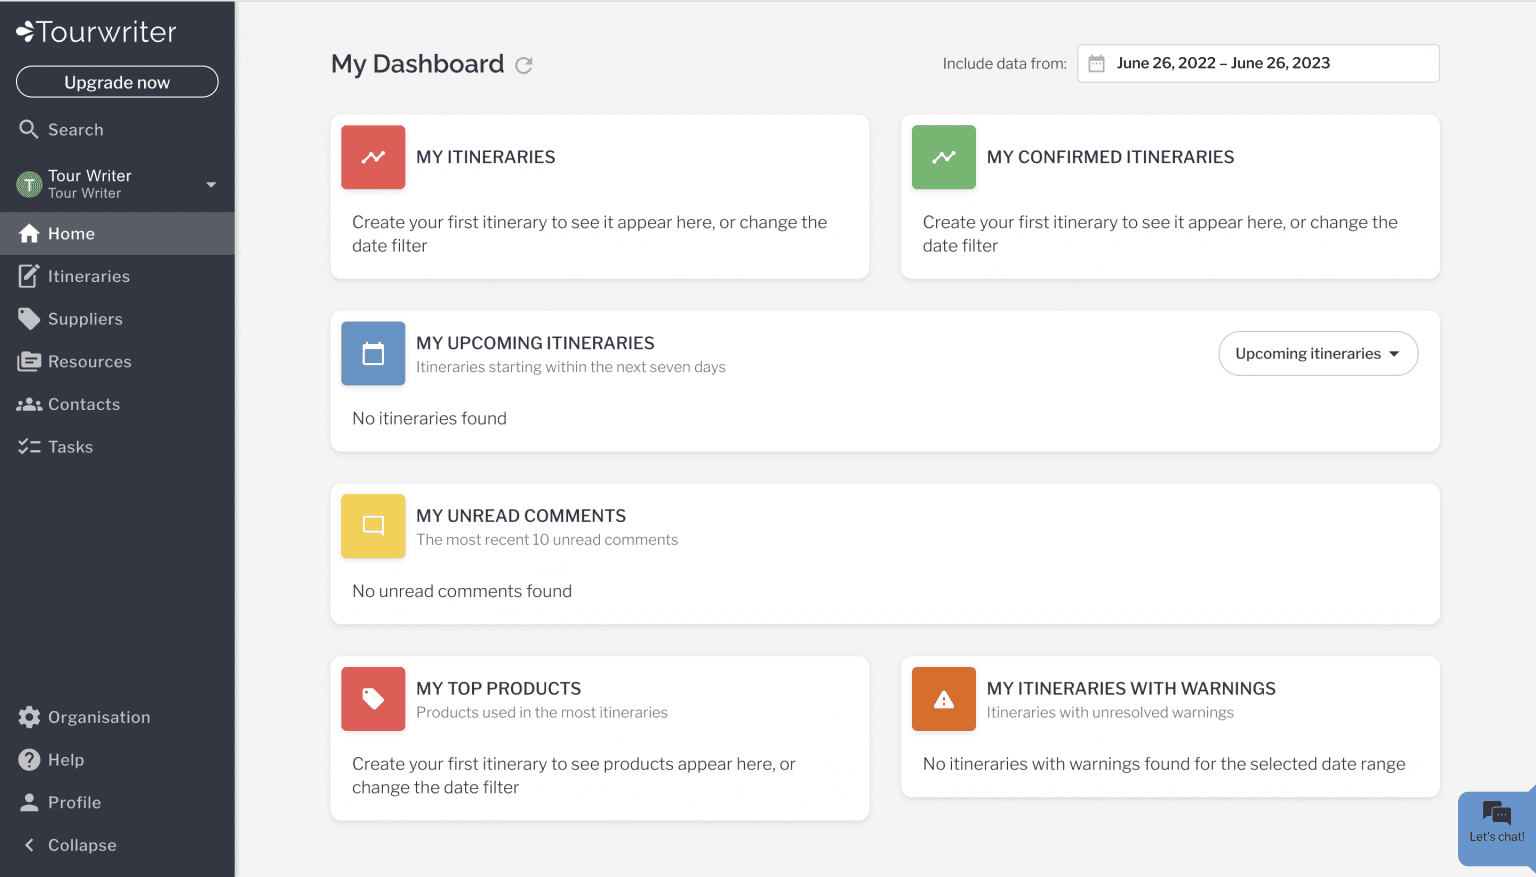Open the date range picker
Viewport: 1536px width, 877px height.
click(1257, 63)
